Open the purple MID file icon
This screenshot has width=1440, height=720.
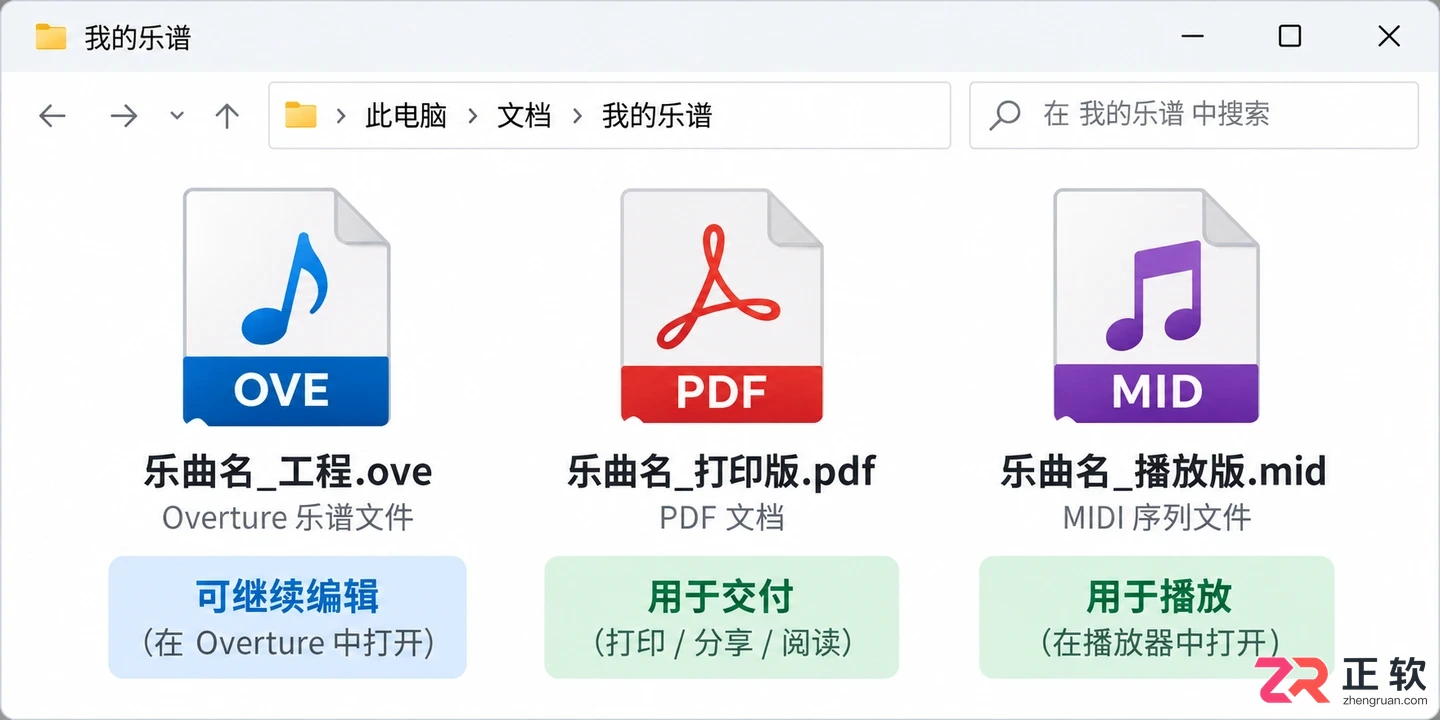coord(1156,307)
